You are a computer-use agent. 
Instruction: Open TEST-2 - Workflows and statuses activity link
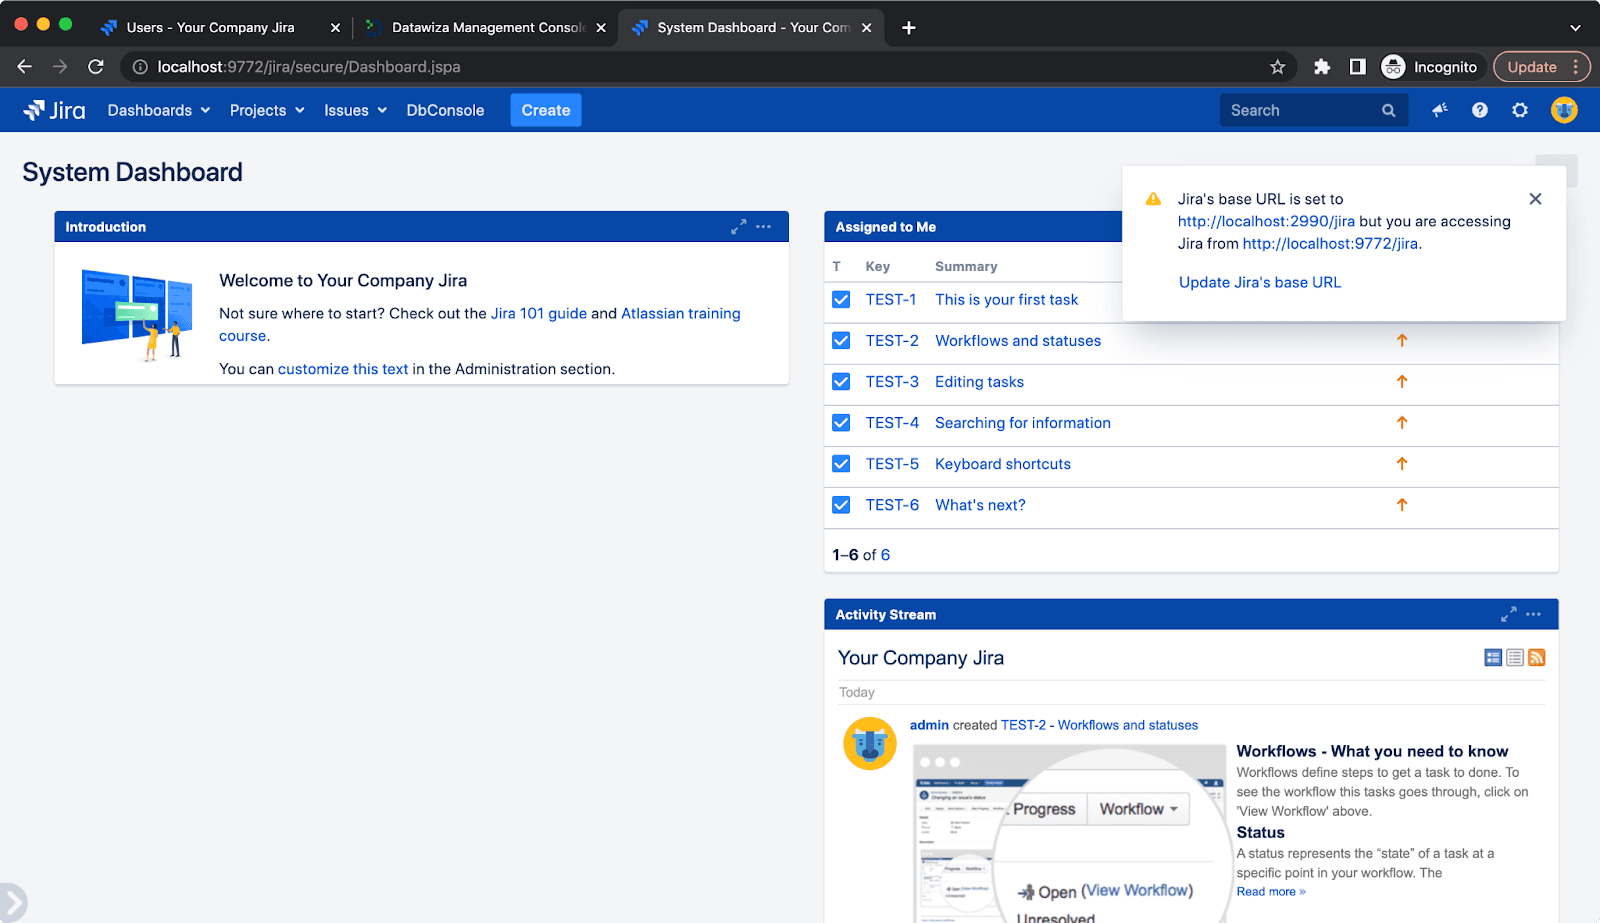1099,725
